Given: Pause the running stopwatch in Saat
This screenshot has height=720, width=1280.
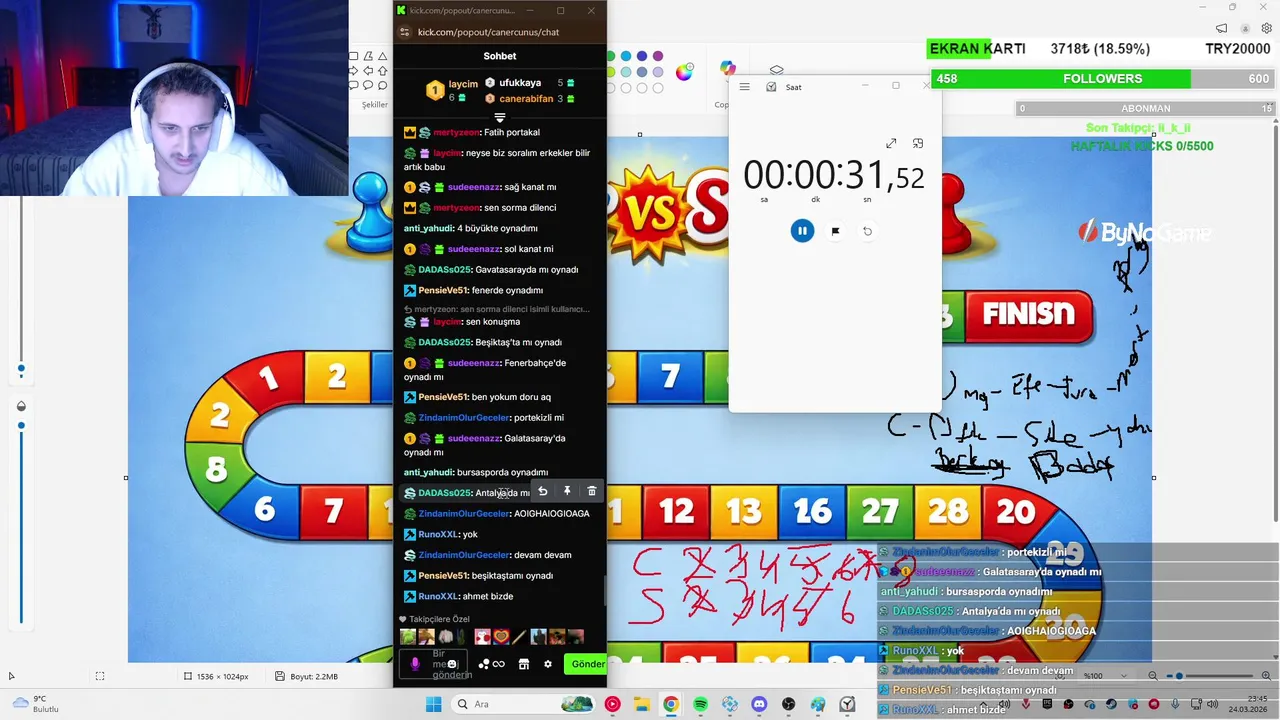Looking at the screenshot, I should [x=802, y=231].
